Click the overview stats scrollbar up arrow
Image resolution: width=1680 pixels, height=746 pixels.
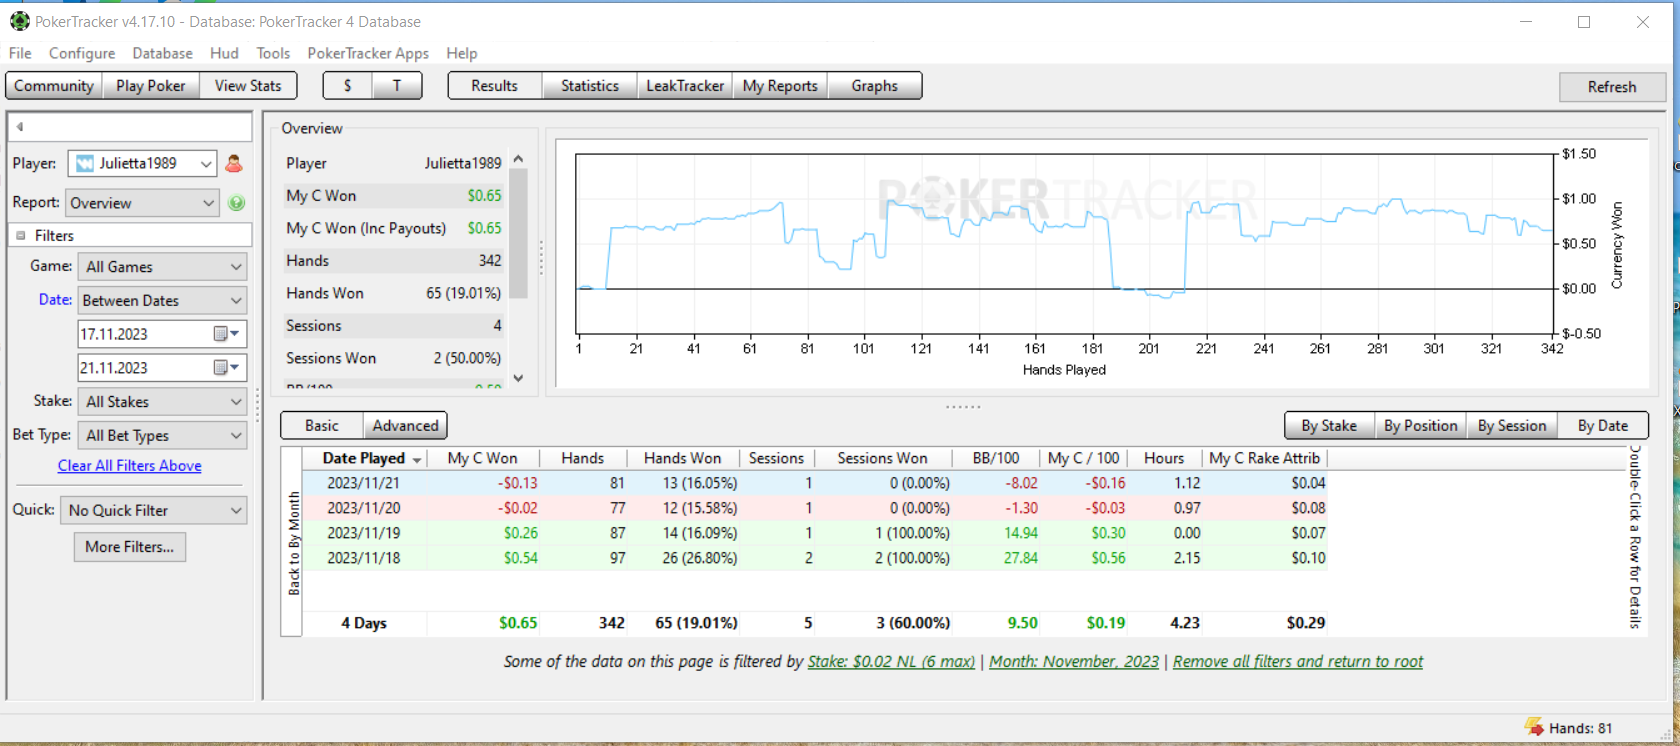point(518,159)
